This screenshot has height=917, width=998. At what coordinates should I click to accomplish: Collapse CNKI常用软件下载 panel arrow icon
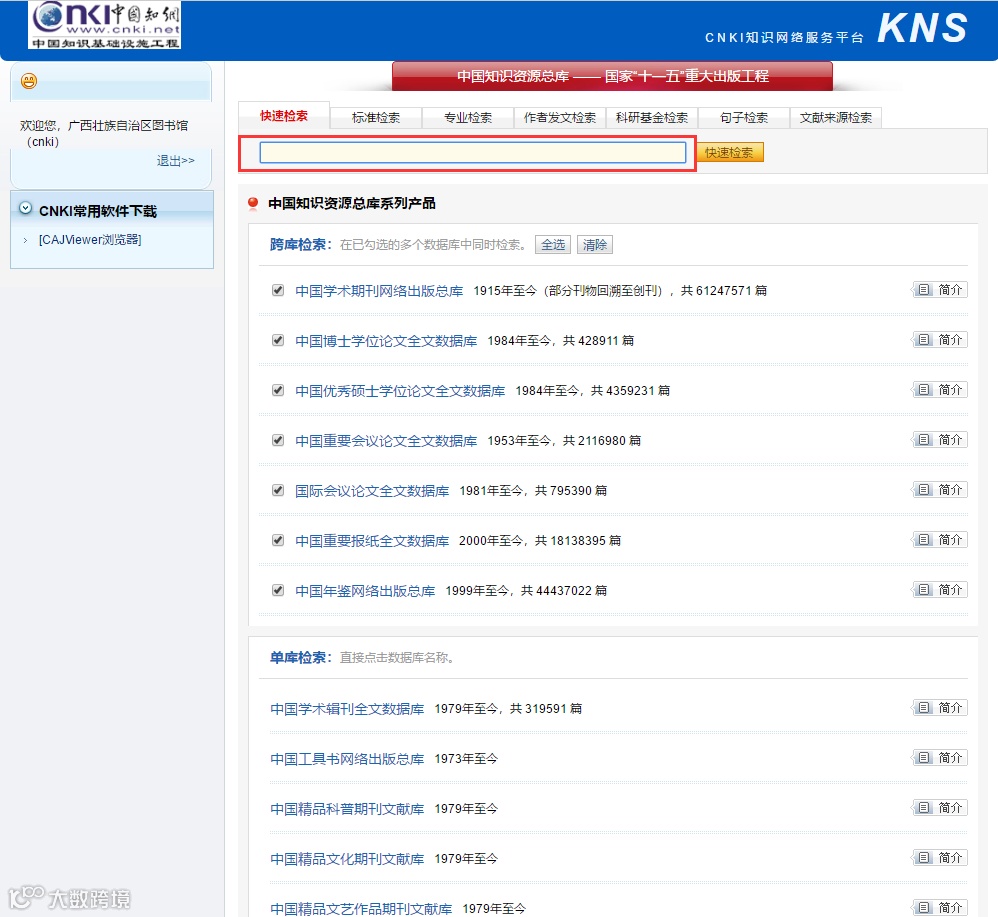[x=25, y=208]
